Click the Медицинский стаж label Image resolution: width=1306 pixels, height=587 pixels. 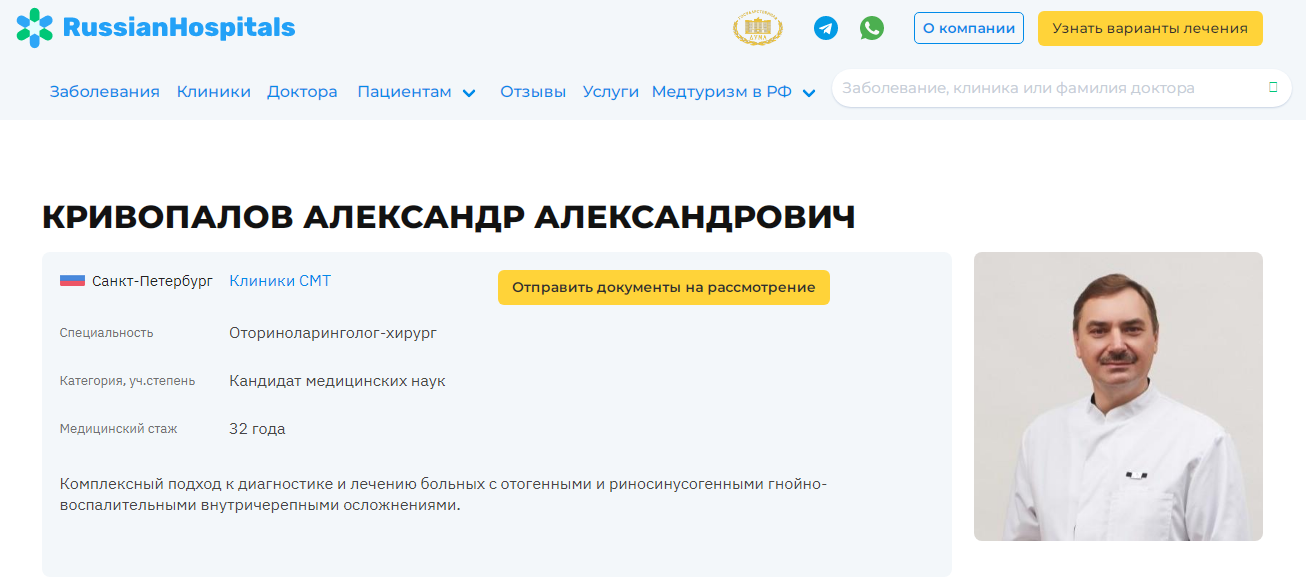pos(118,429)
